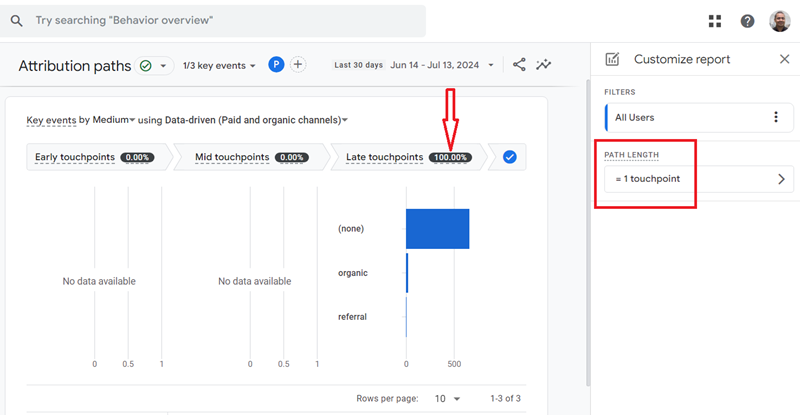Open the user account avatar

pos(780,21)
